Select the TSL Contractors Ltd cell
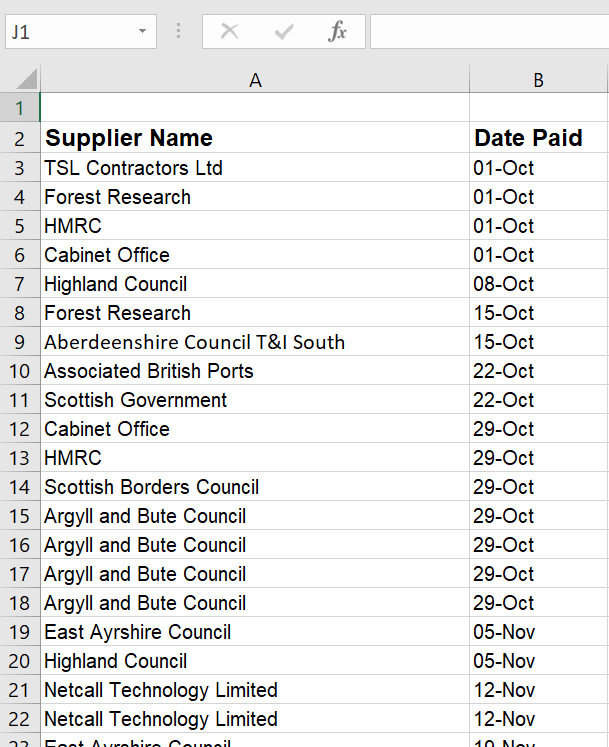This screenshot has width=609, height=747. click(x=133, y=168)
